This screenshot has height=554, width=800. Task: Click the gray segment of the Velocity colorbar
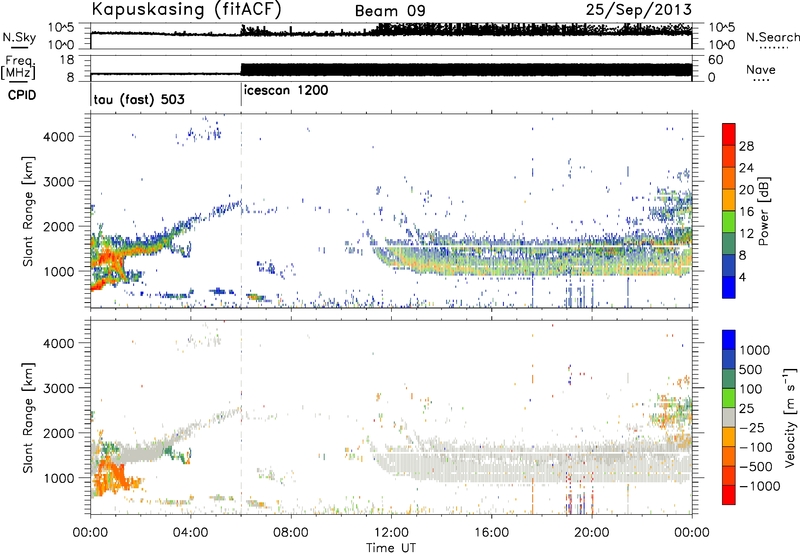pos(729,417)
